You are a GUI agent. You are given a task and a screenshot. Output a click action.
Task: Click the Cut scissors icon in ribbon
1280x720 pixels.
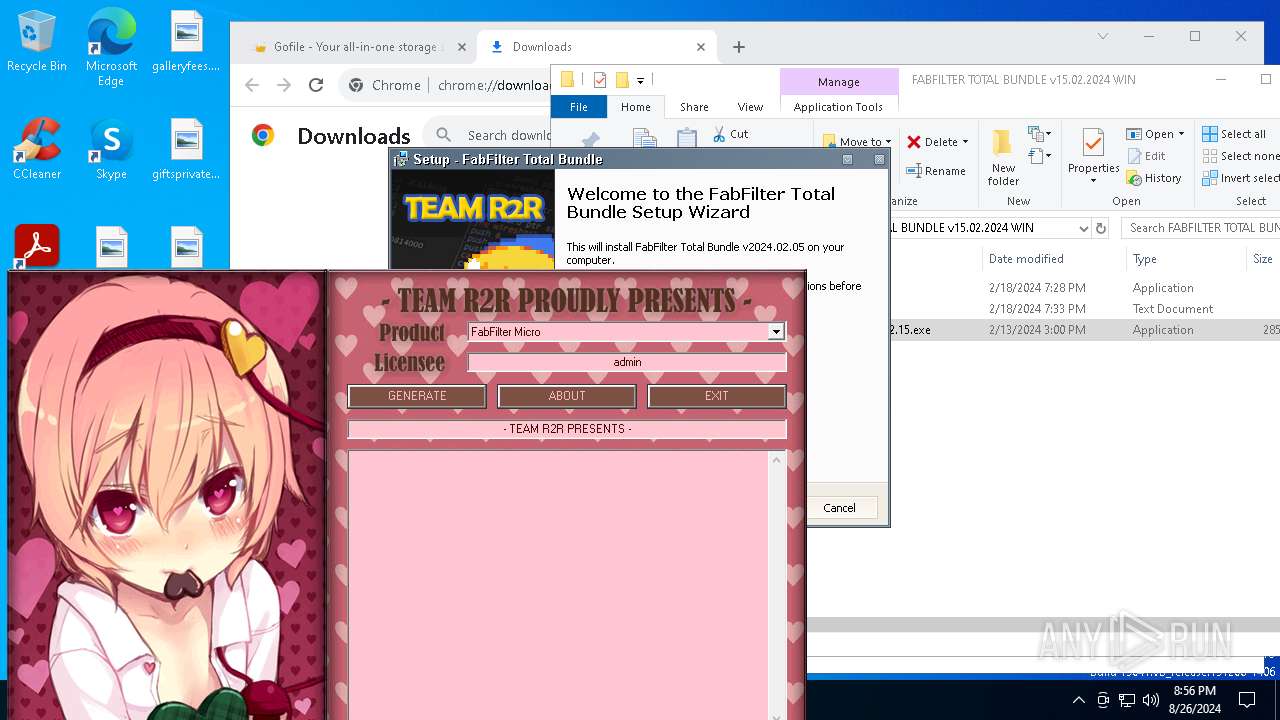pos(720,134)
